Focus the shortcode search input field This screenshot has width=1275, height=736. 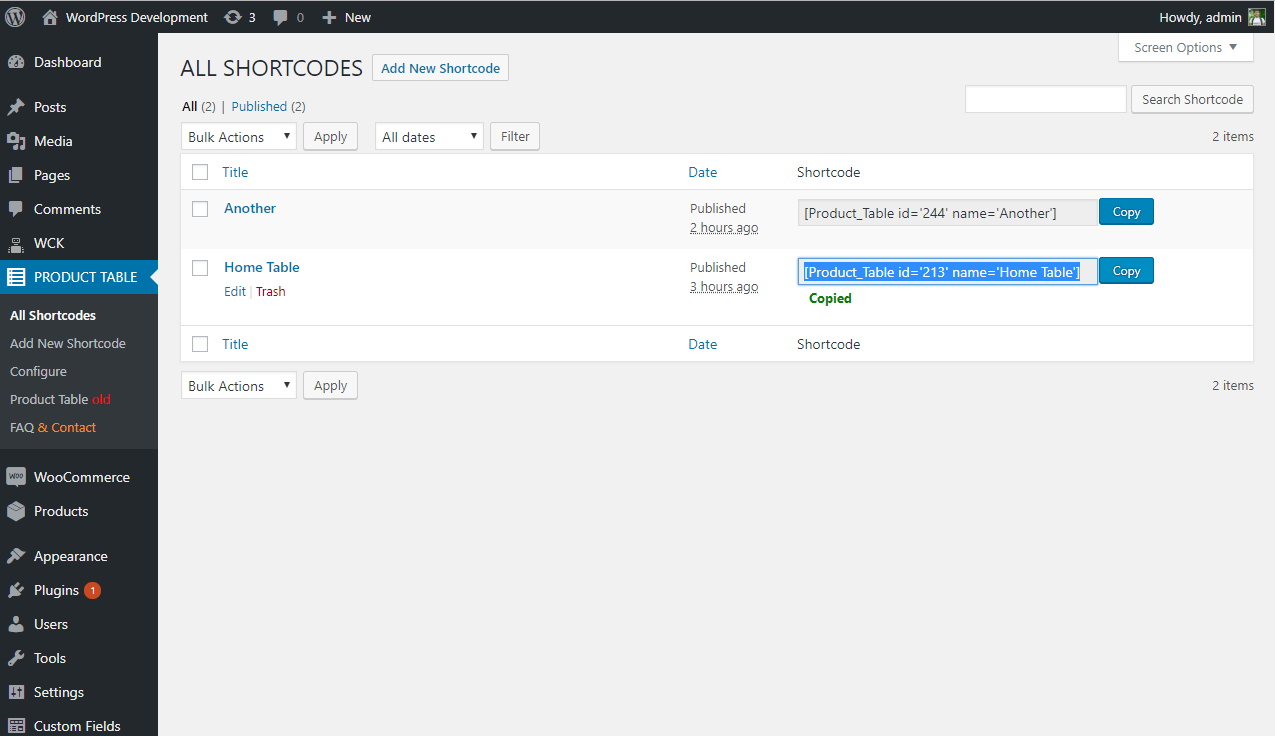coord(1045,99)
